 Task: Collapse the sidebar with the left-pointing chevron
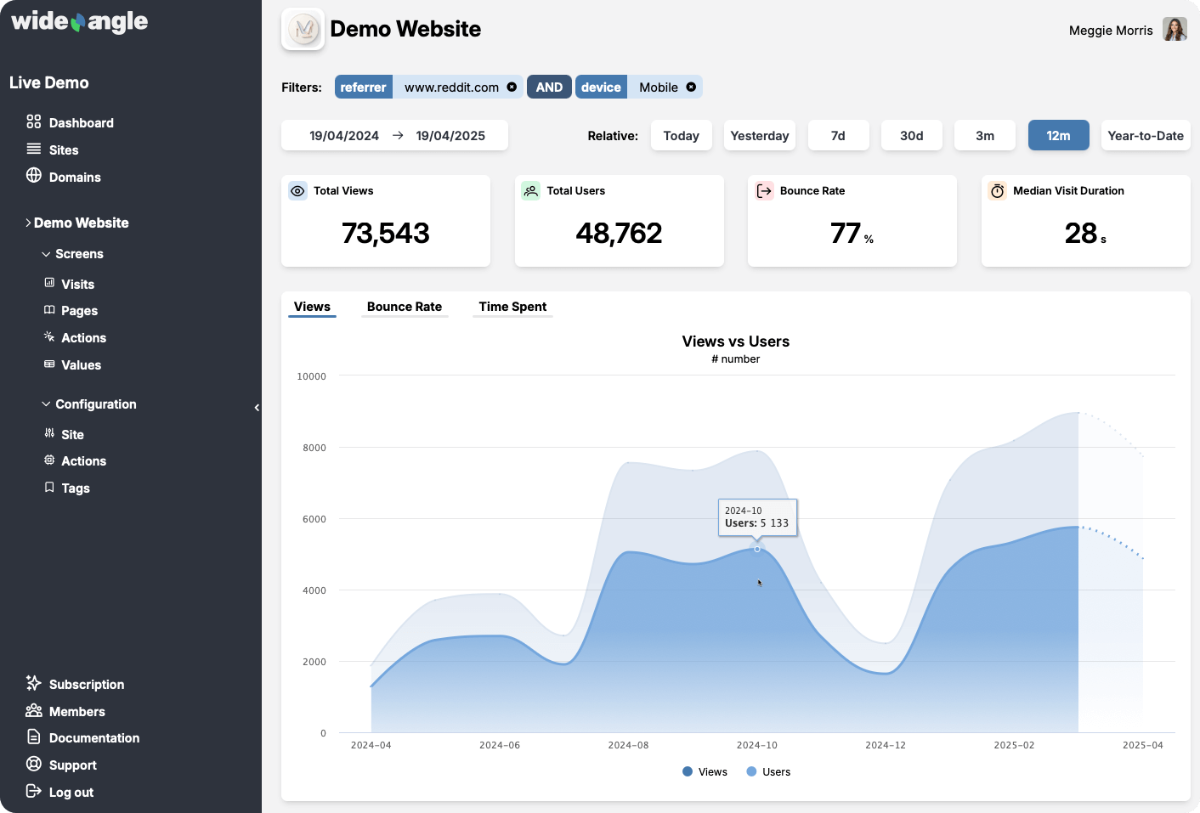coord(256,407)
